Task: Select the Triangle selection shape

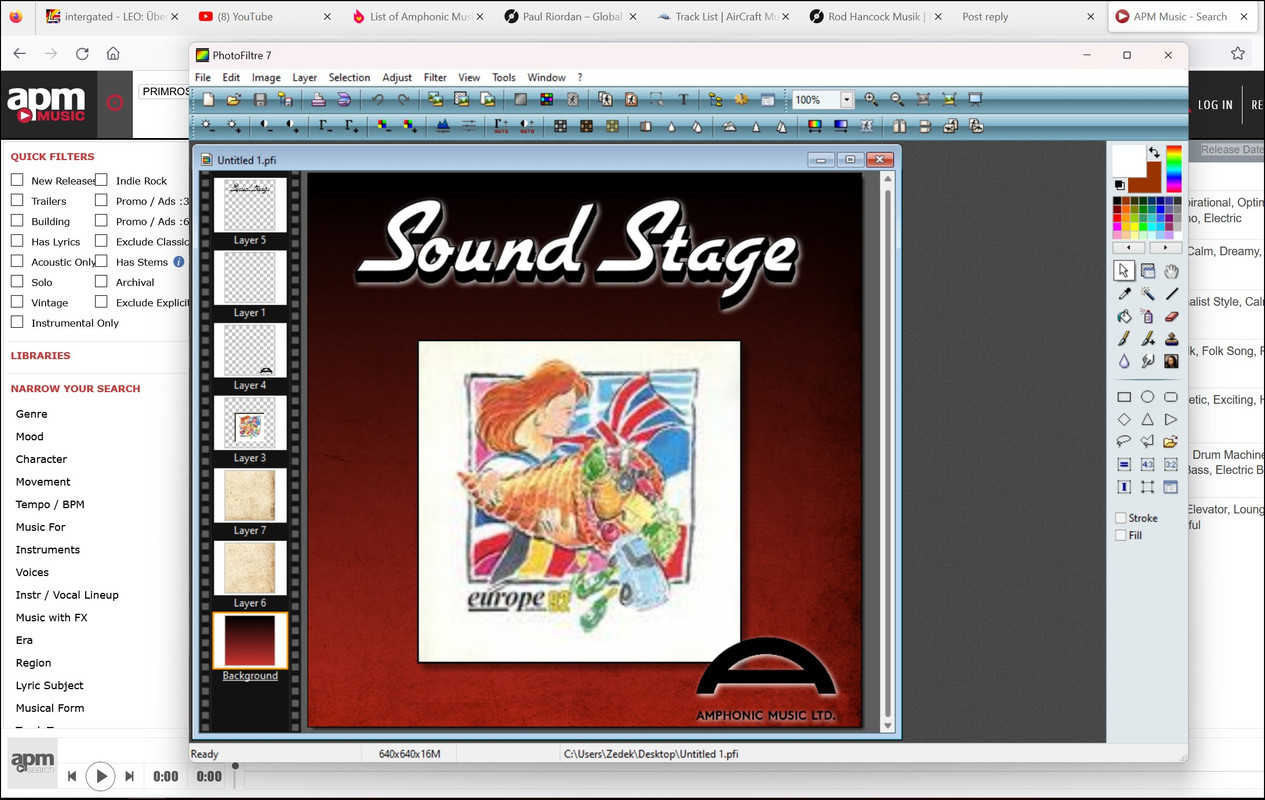Action: 1148,419
